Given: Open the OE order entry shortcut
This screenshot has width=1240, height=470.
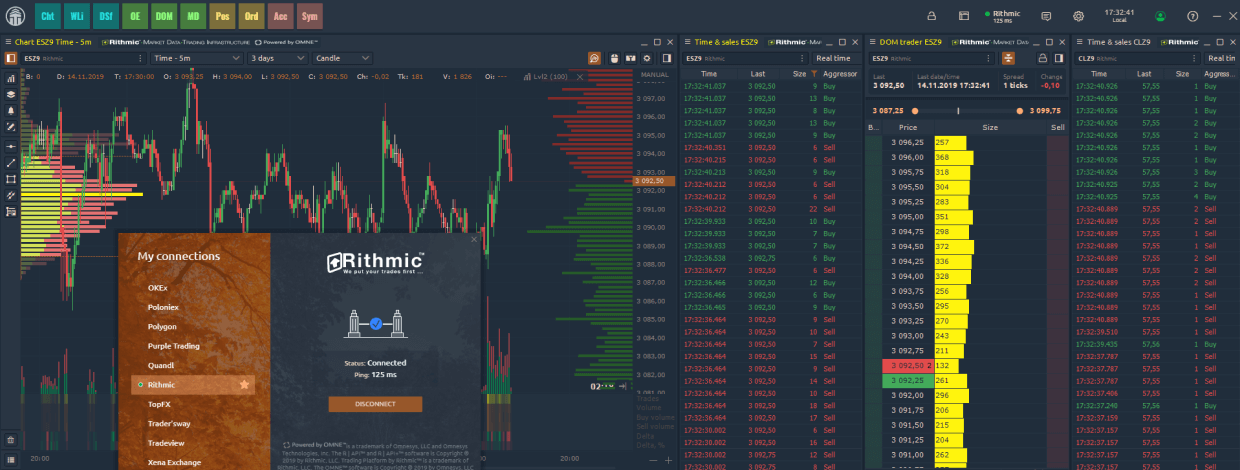Looking at the screenshot, I should (x=136, y=16).
